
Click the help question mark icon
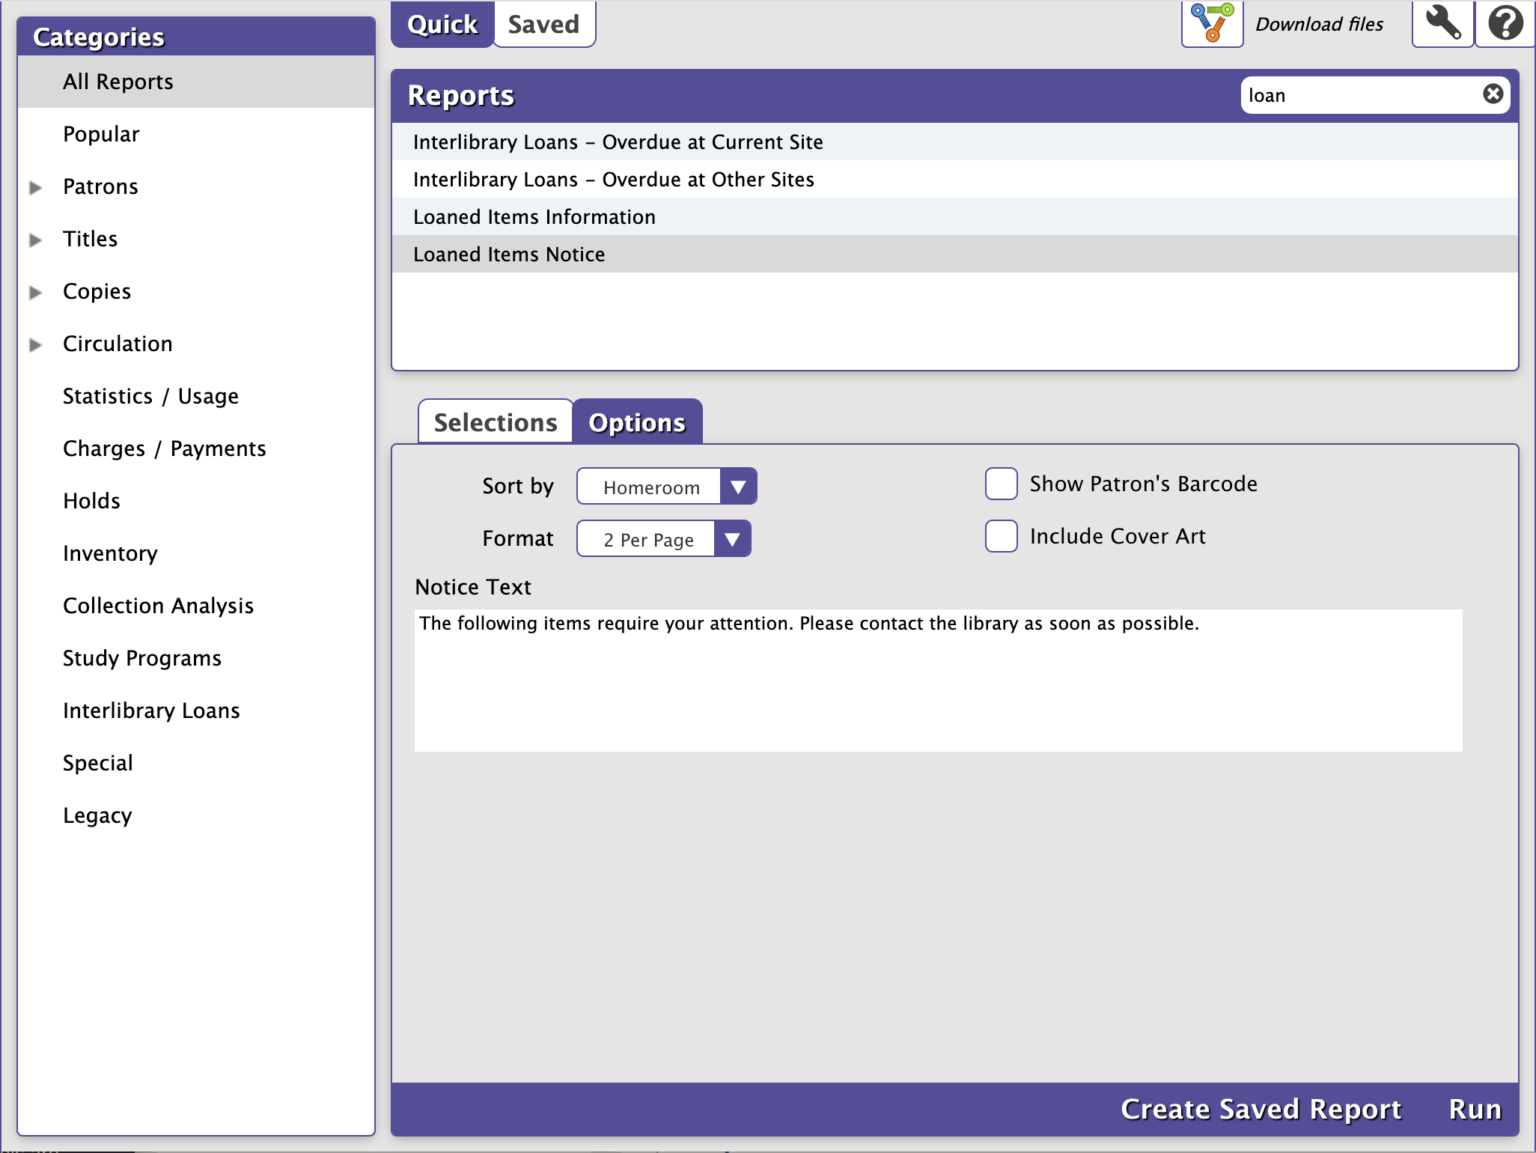coord(1505,23)
